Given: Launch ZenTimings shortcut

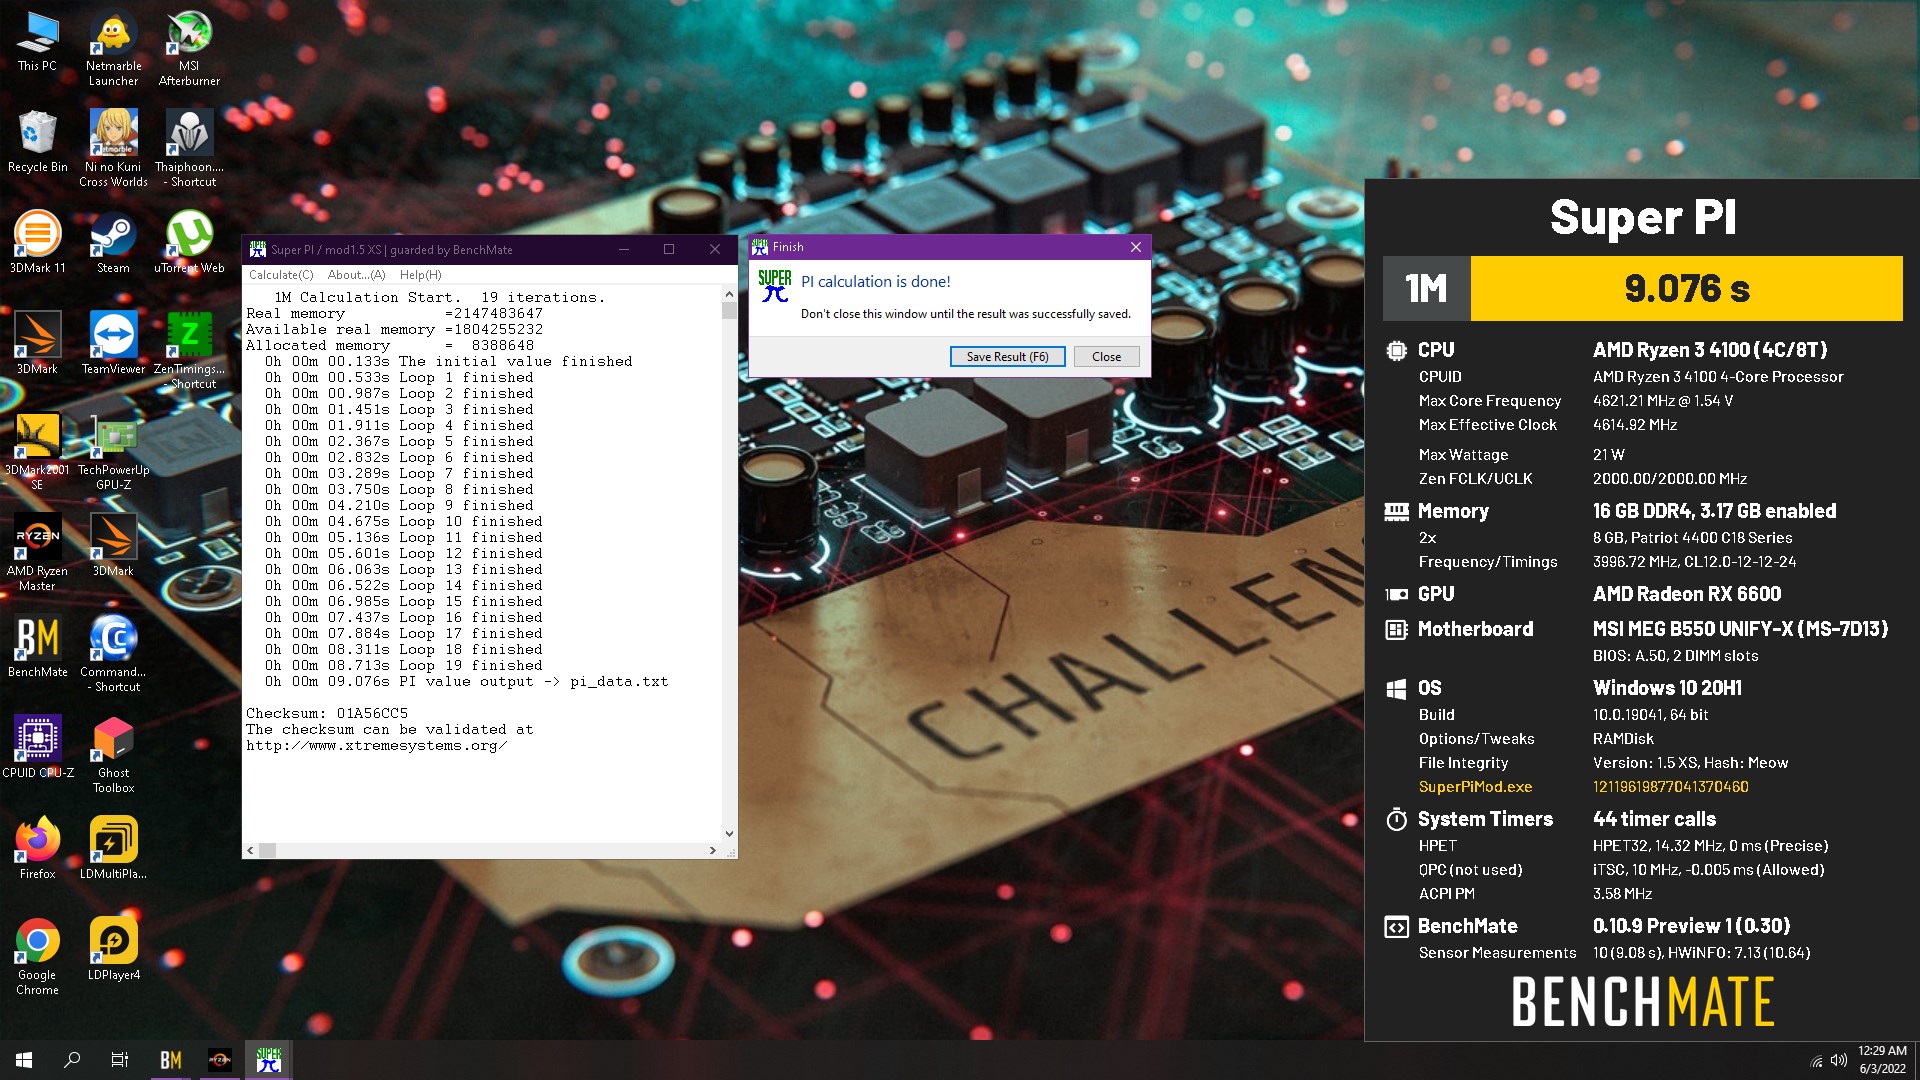Looking at the screenshot, I should click(x=189, y=350).
